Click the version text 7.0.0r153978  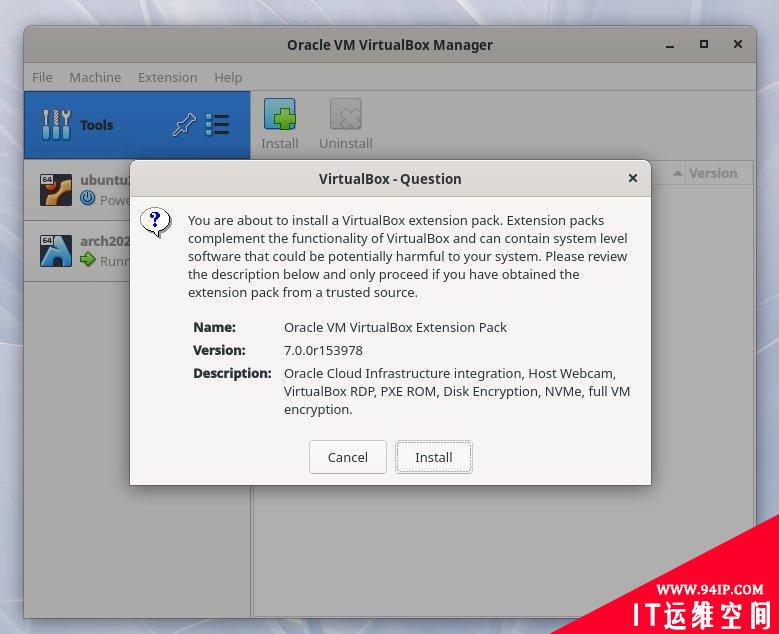coord(323,350)
